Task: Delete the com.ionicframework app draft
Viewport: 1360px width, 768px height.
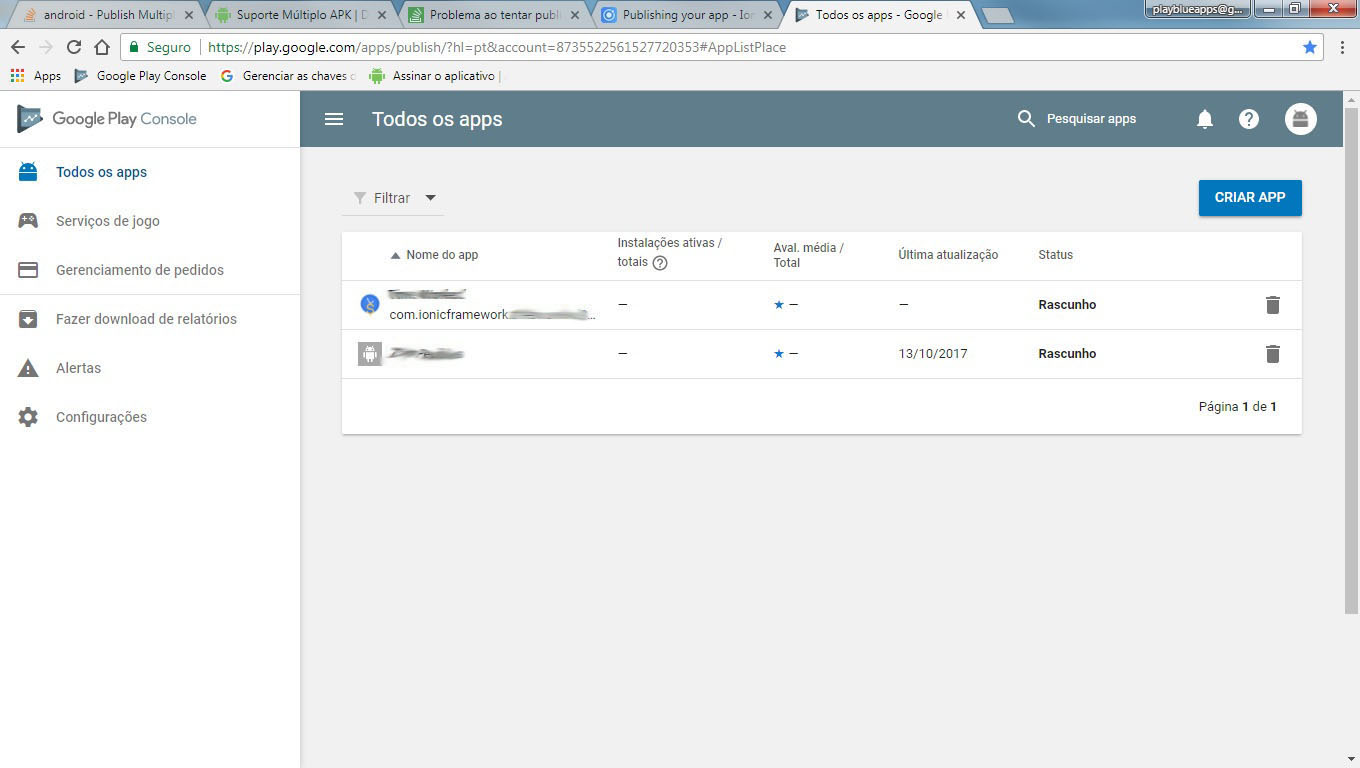Action: (x=1272, y=305)
